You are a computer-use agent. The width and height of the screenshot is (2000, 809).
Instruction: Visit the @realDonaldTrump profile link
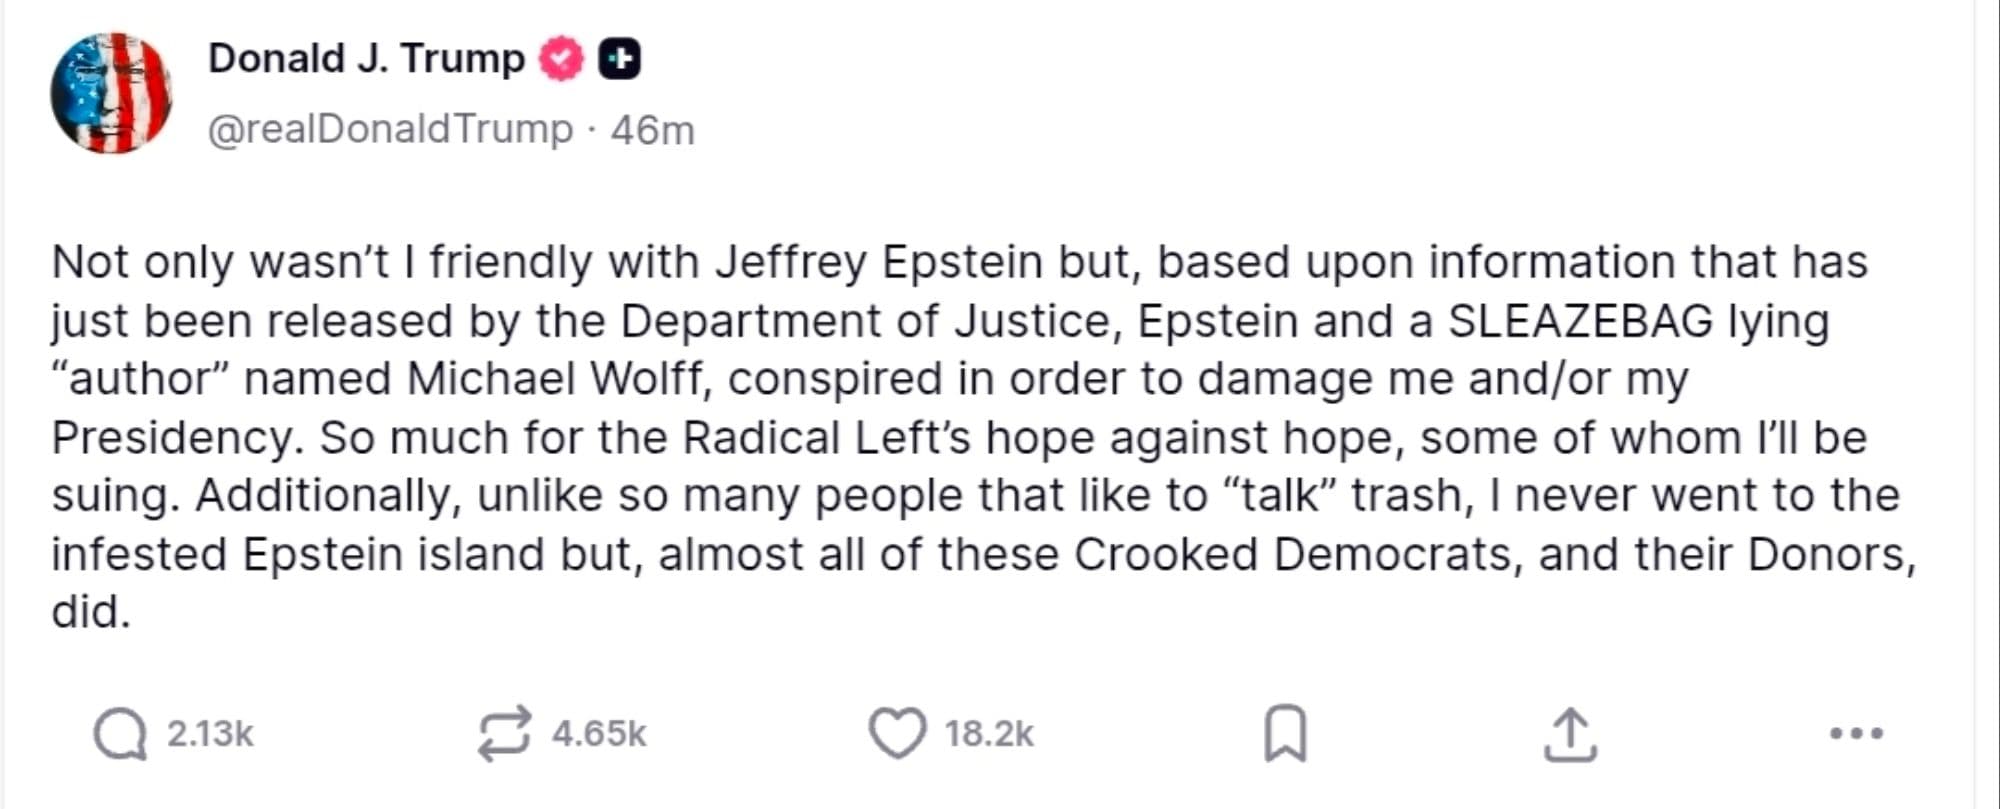point(386,128)
